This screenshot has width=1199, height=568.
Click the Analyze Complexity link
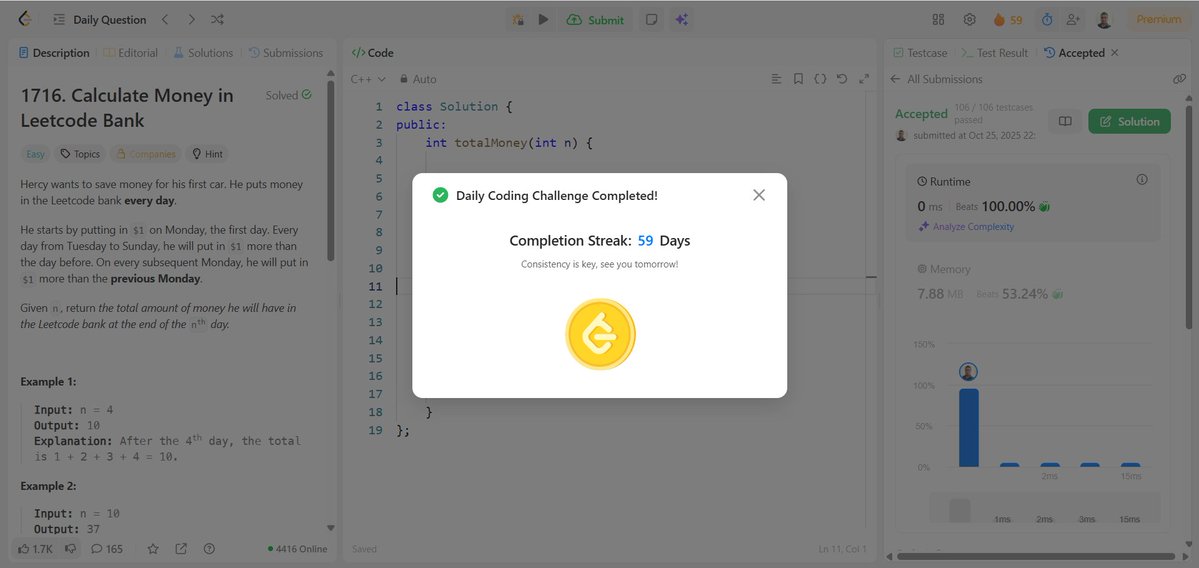point(967,226)
